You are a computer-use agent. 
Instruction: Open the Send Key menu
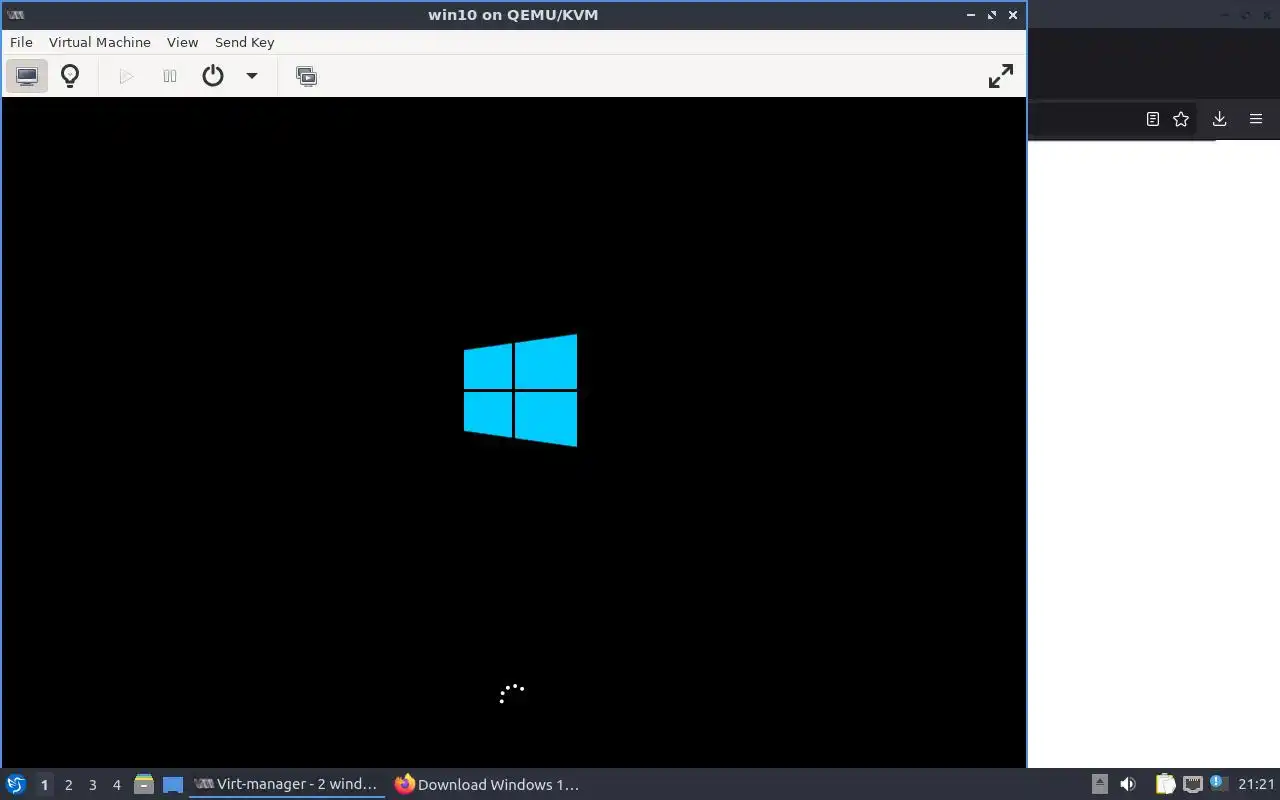coord(245,42)
